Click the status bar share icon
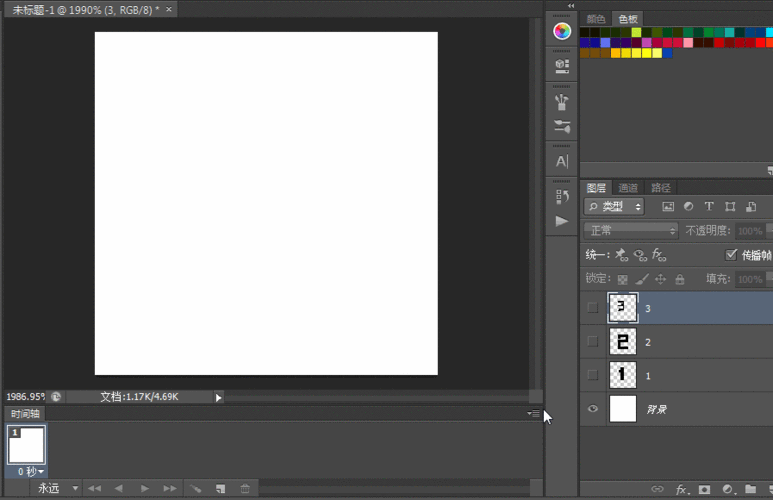Viewport: 773px width, 500px height. point(56,396)
